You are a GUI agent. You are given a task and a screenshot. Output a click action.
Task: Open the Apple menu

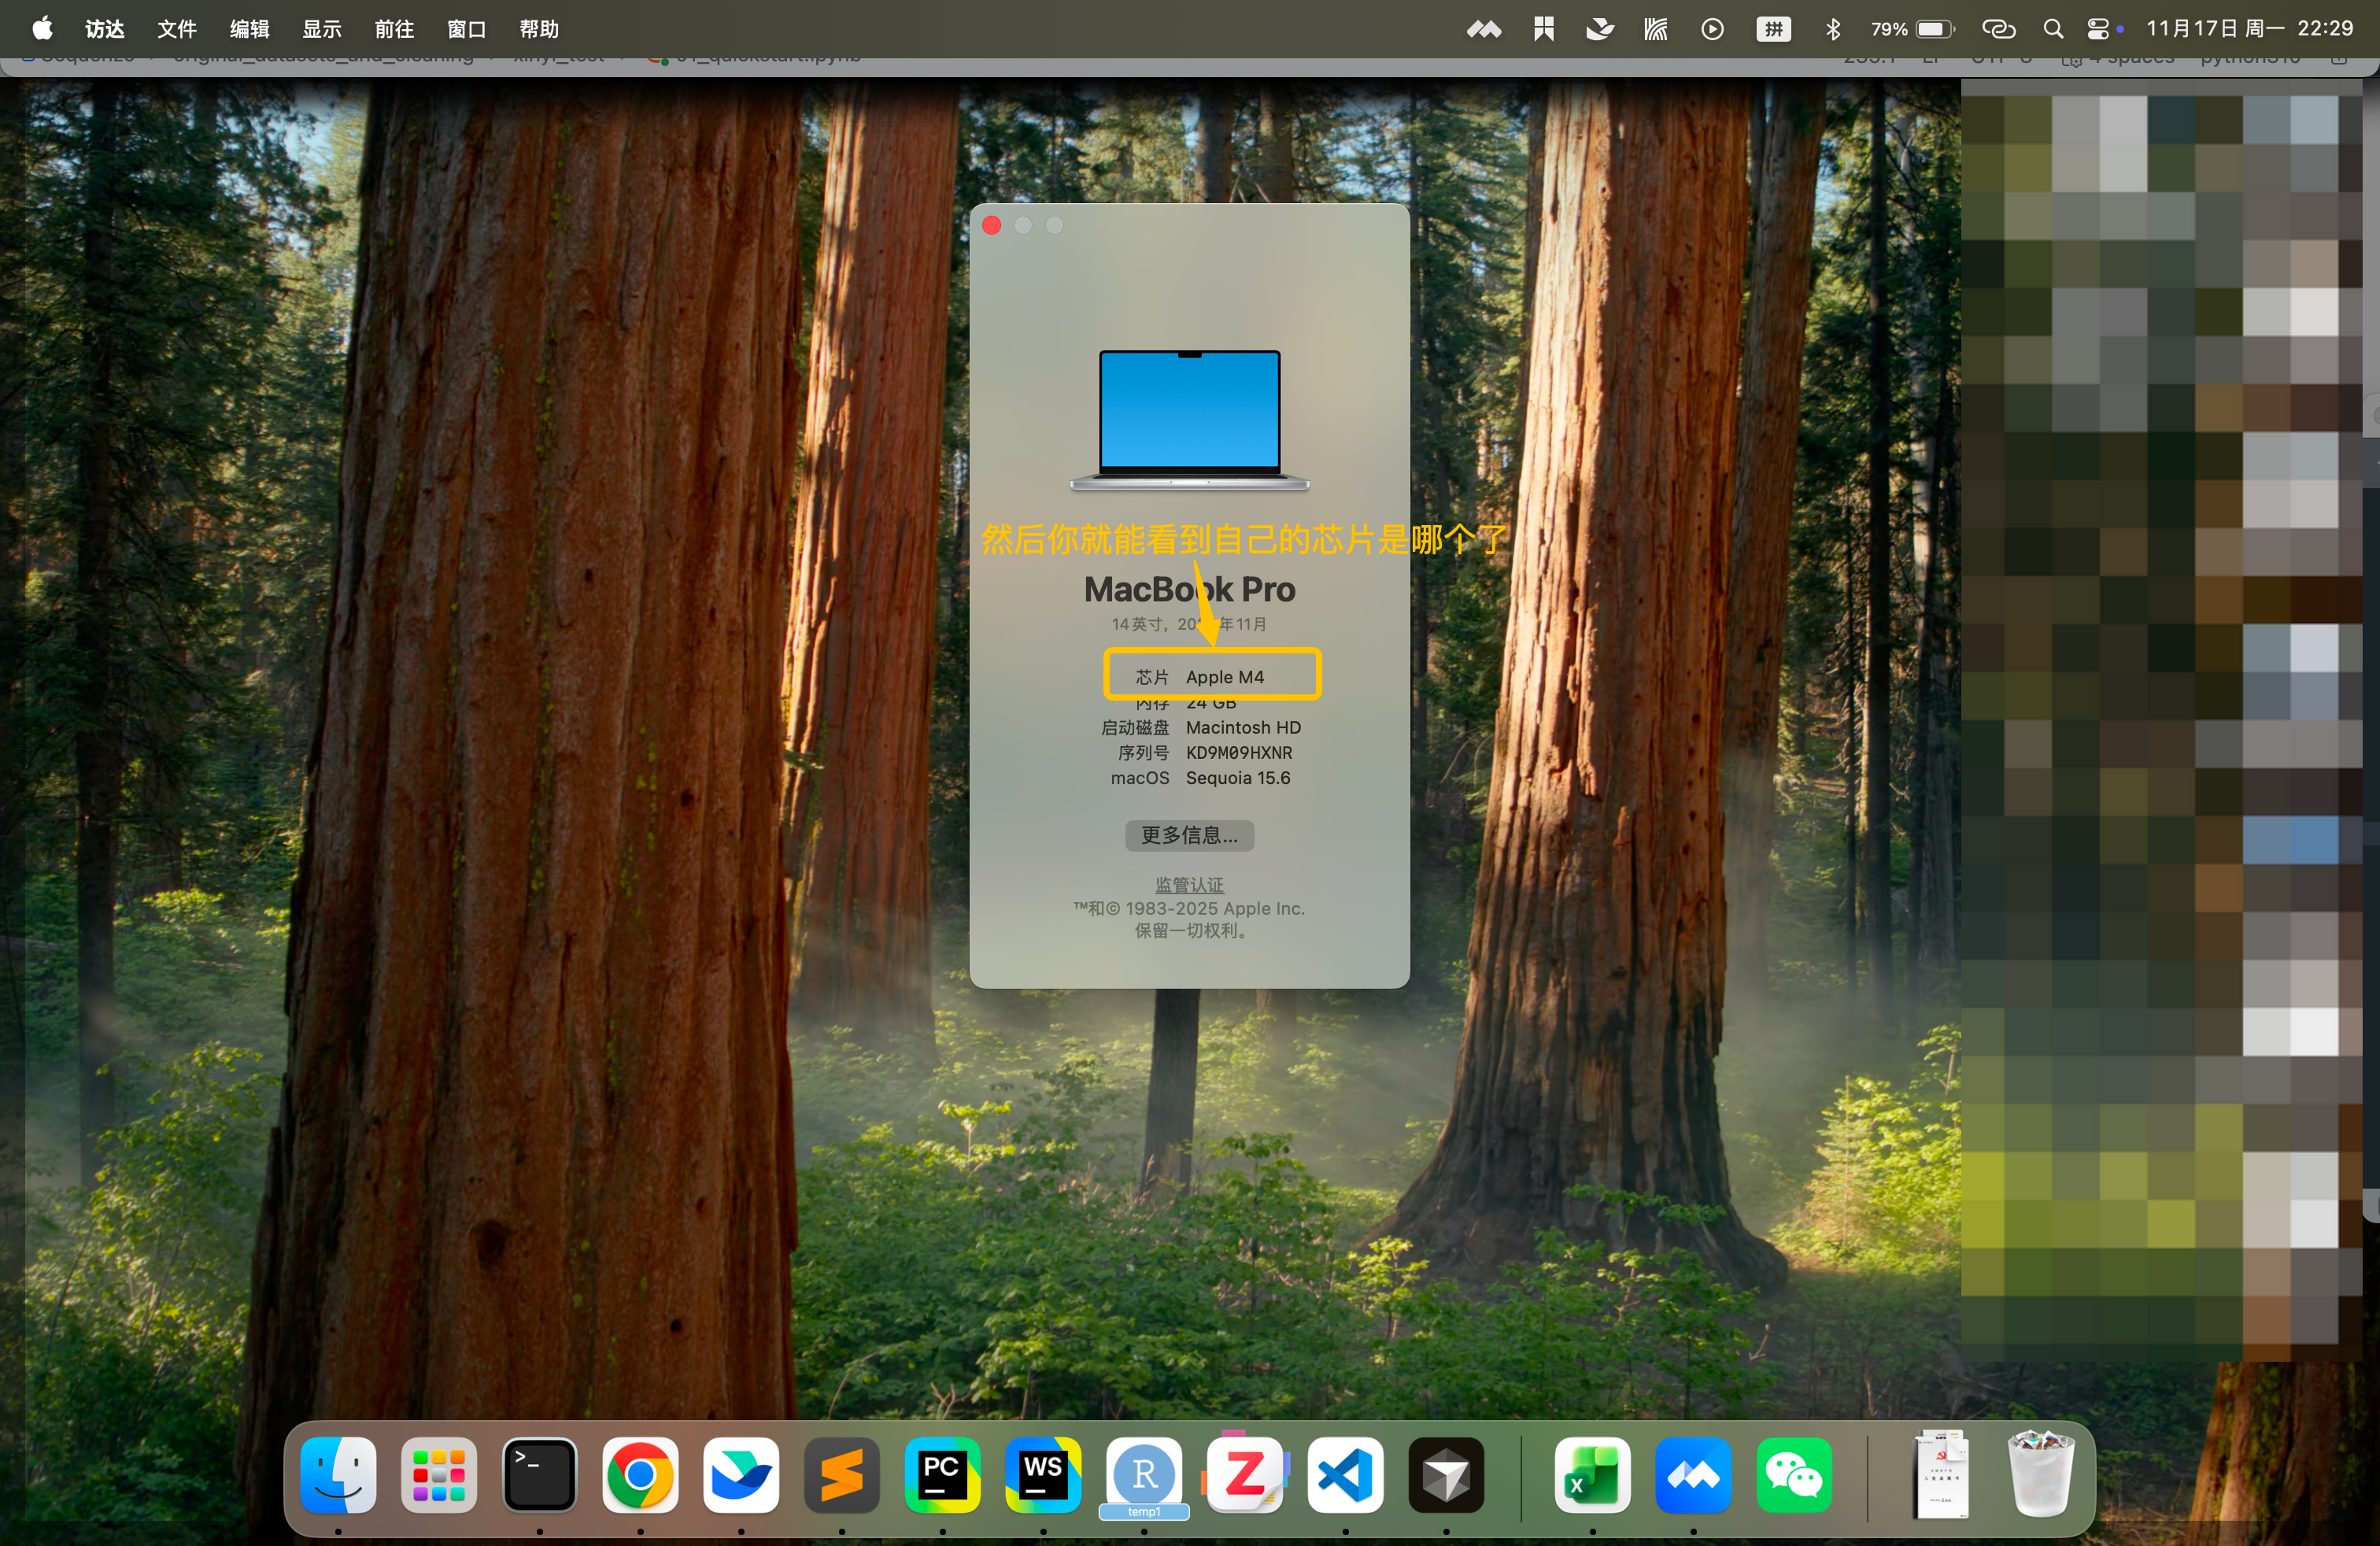click(x=42, y=29)
